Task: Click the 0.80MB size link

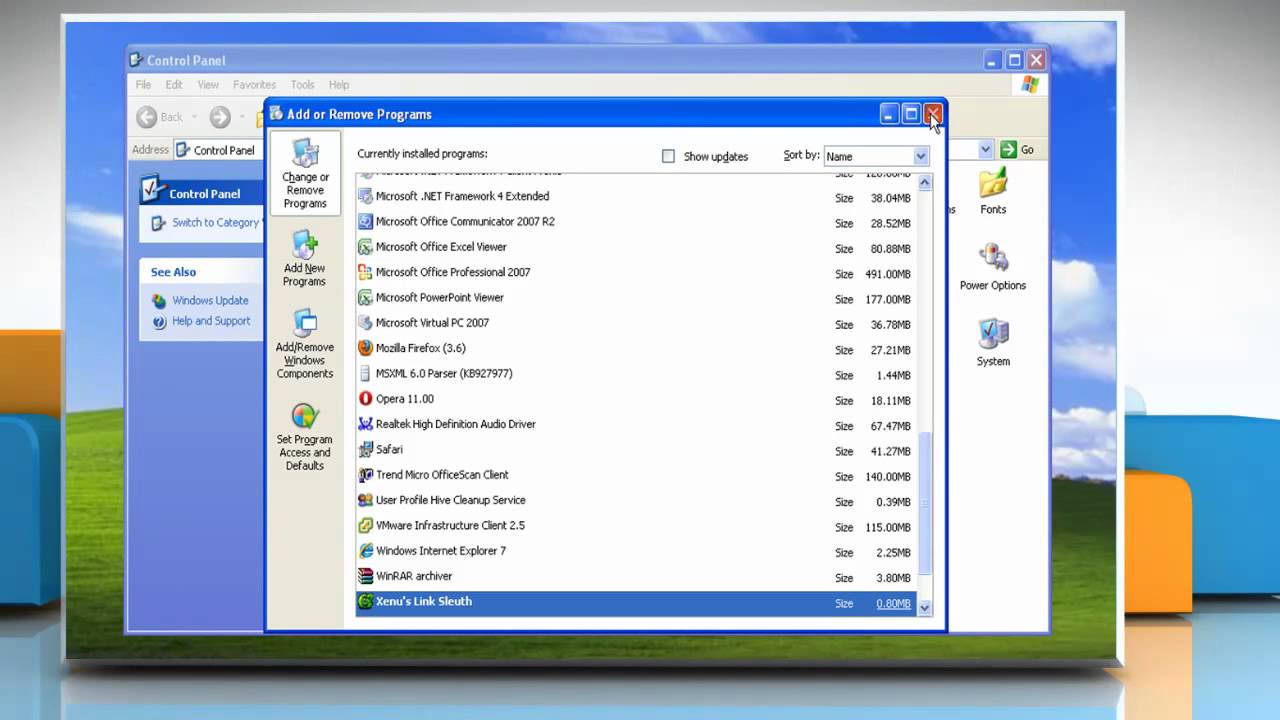Action: 893,604
